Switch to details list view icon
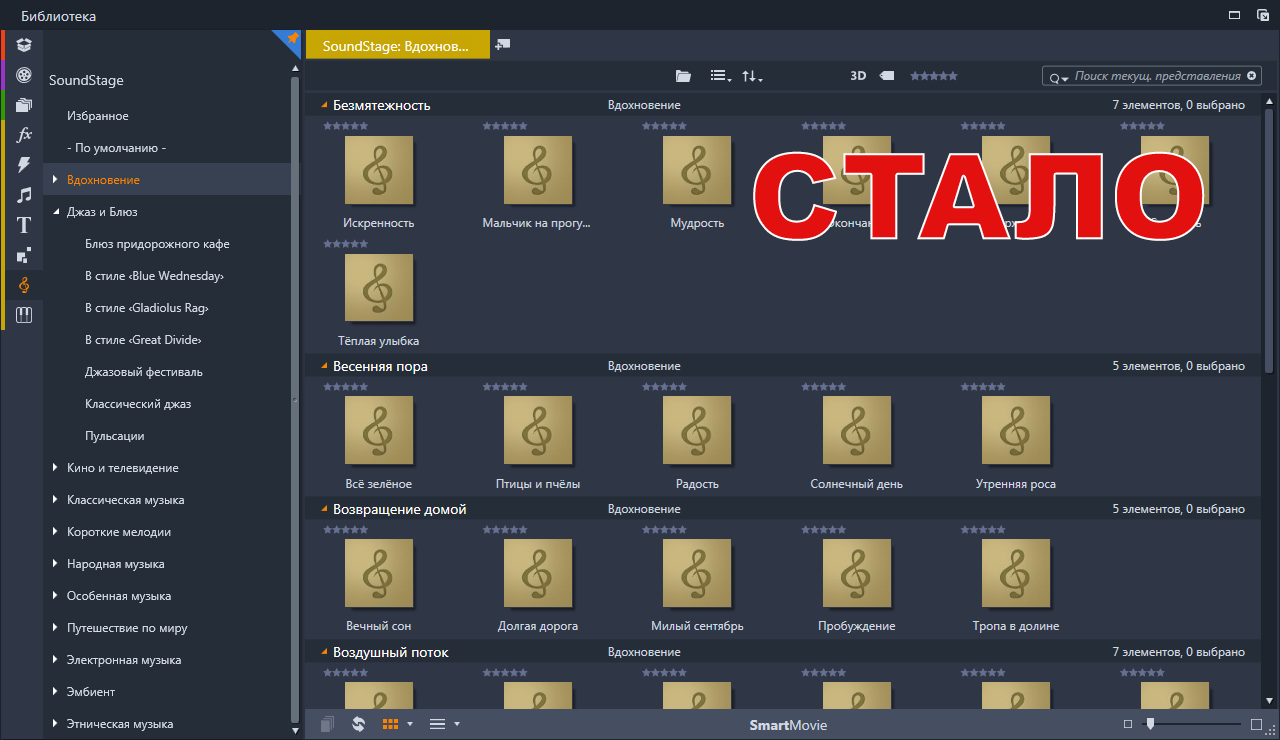Image resolution: width=1280 pixels, height=740 pixels. tap(437, 724)
